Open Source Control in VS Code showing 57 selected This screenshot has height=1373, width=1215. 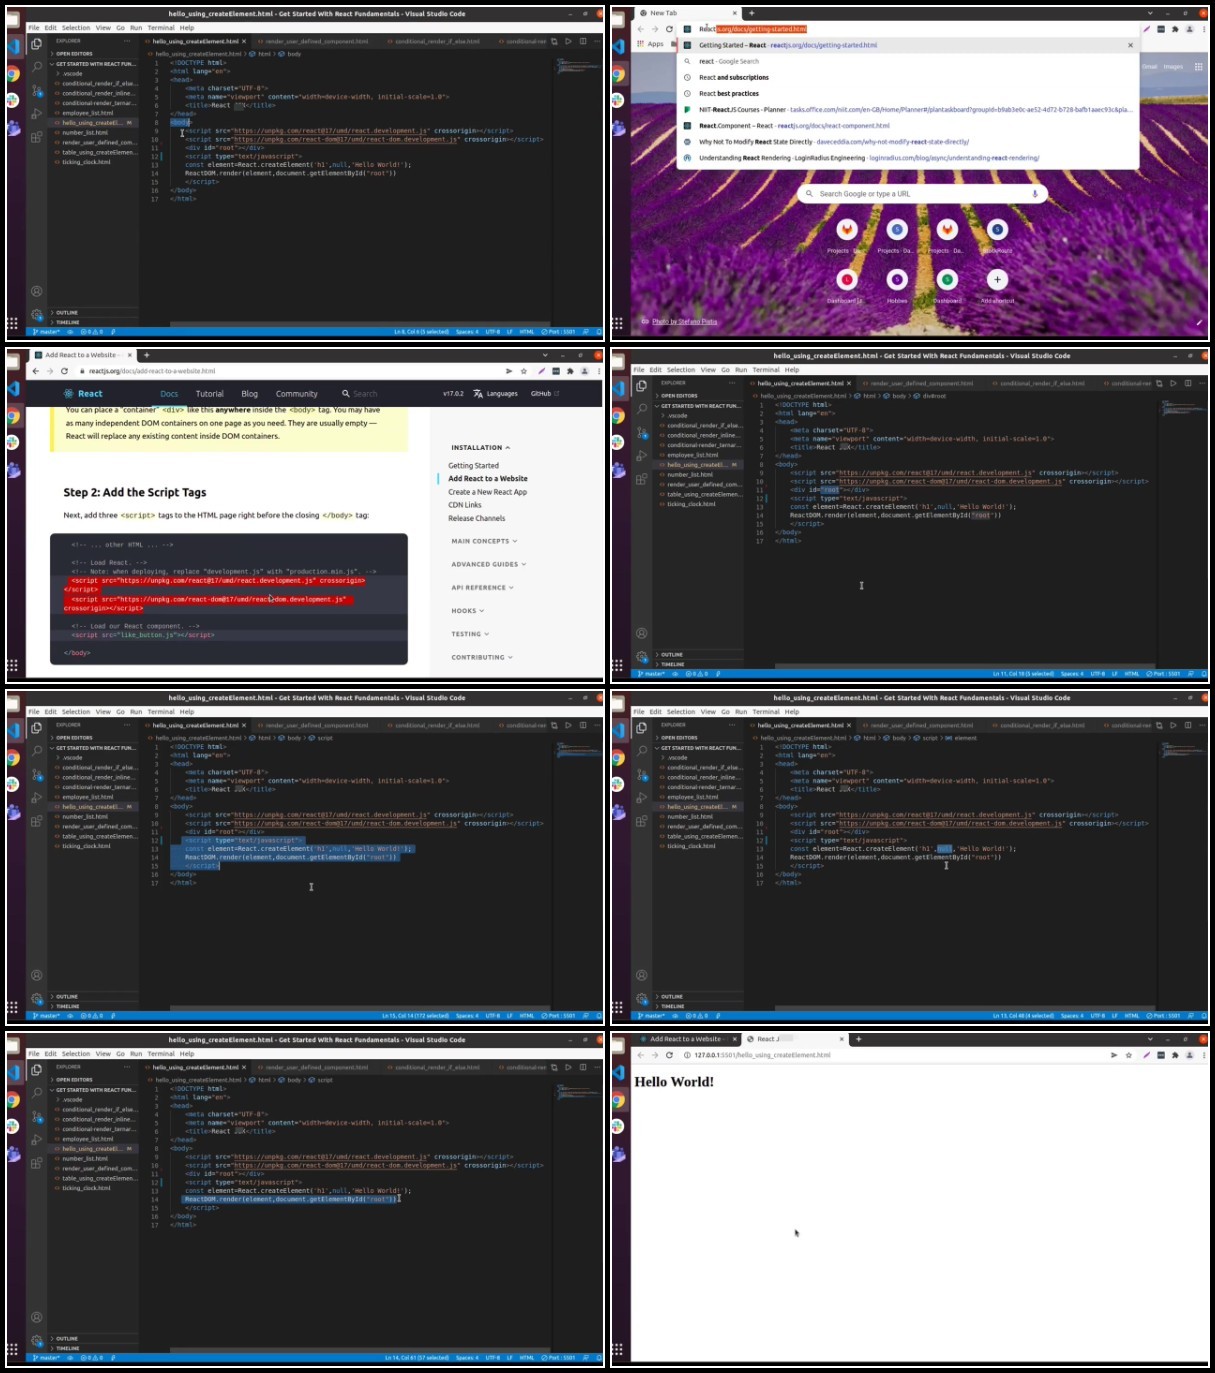pyautogui.click(x=37, y=1116)
